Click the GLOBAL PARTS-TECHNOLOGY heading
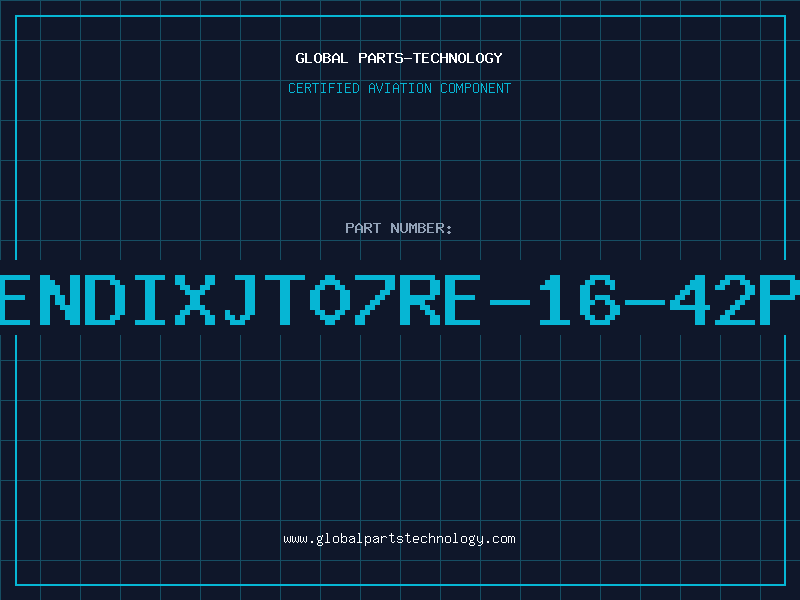The height and width of the screenshot is (600, 800). (399, 58)
